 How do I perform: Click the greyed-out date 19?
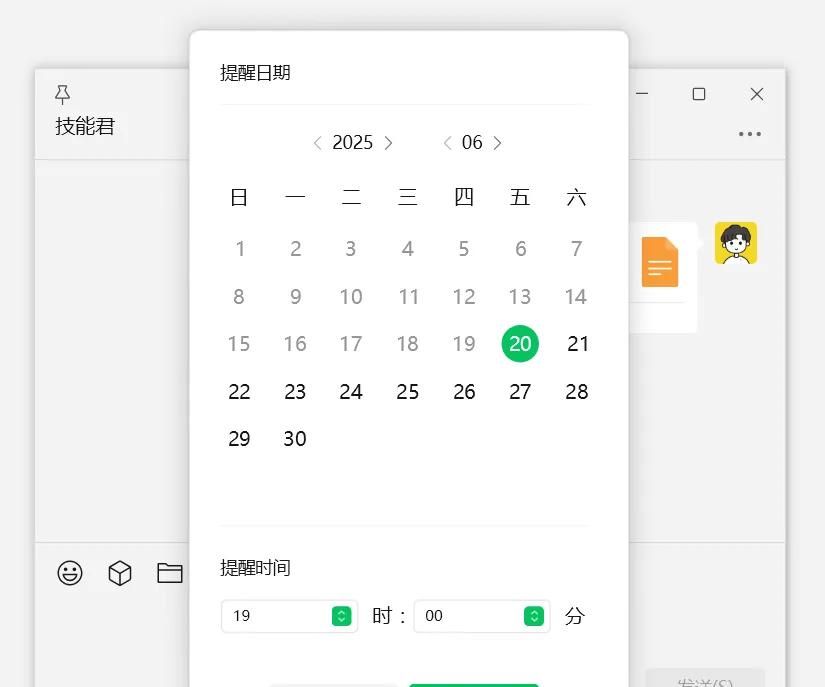pyautogui.click(x=464, y=344)
